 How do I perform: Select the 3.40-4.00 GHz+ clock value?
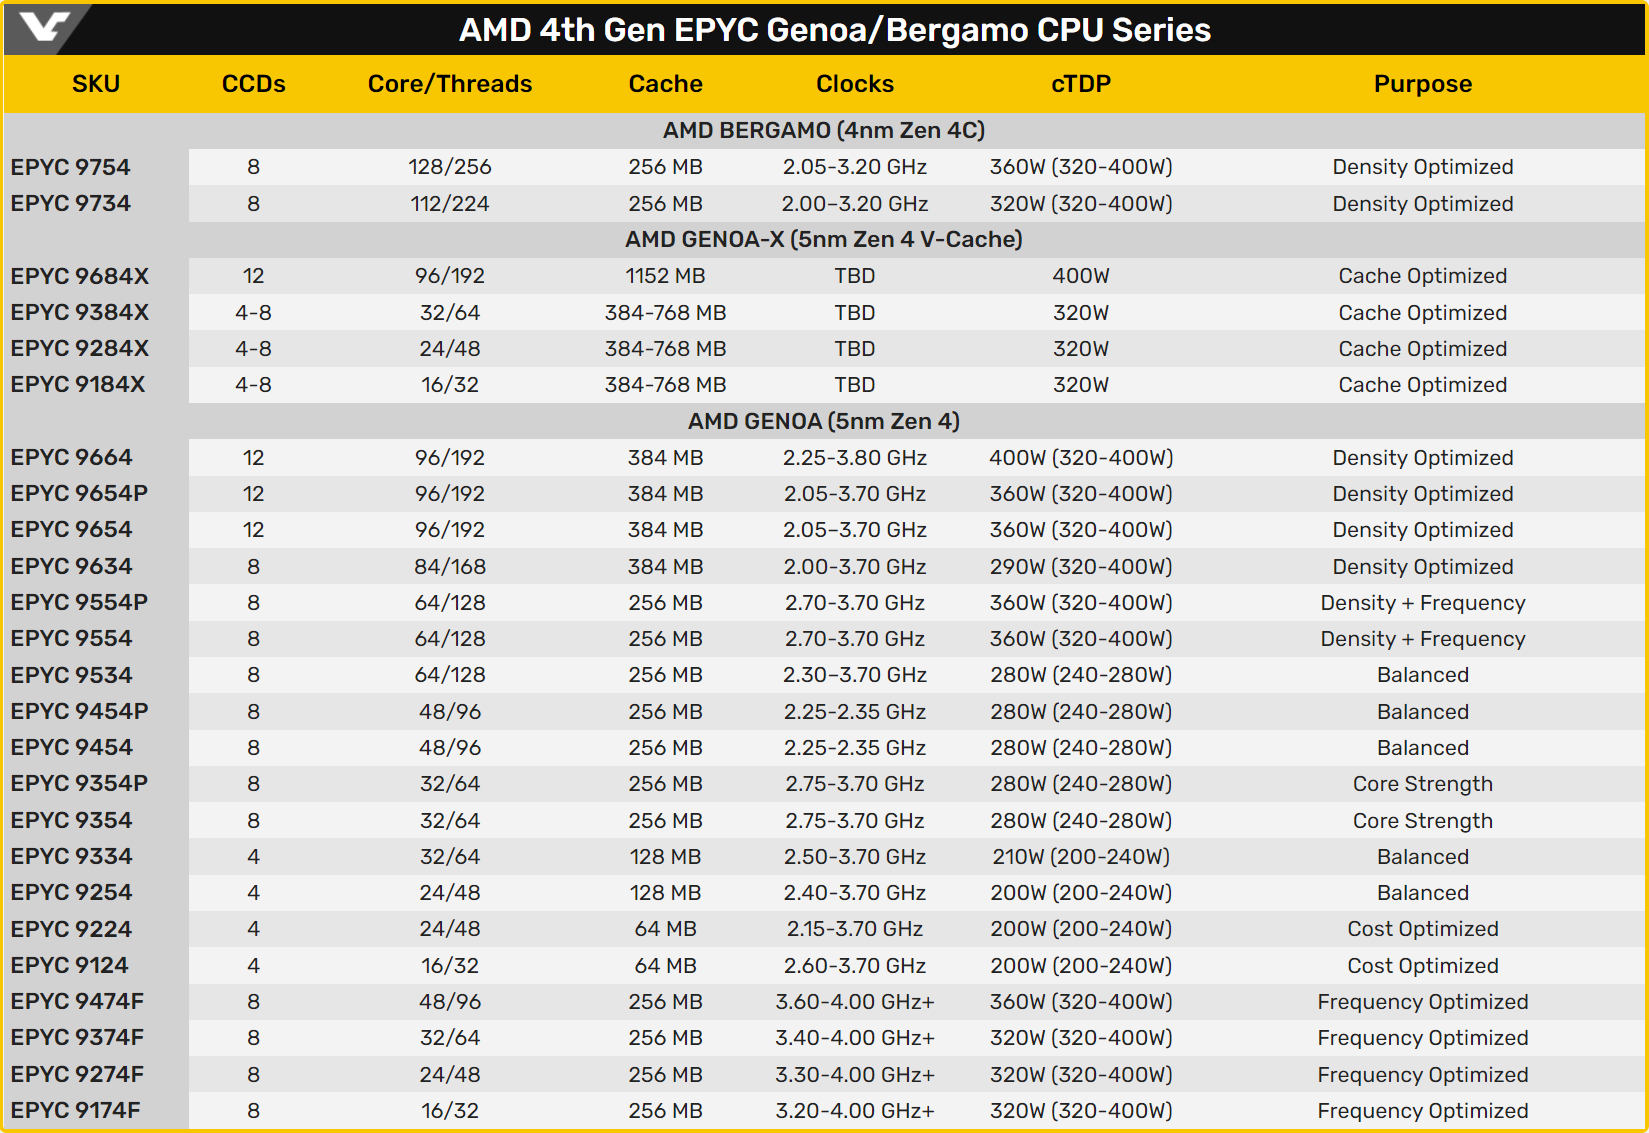pyautogui.click(x=855, y=1038)
